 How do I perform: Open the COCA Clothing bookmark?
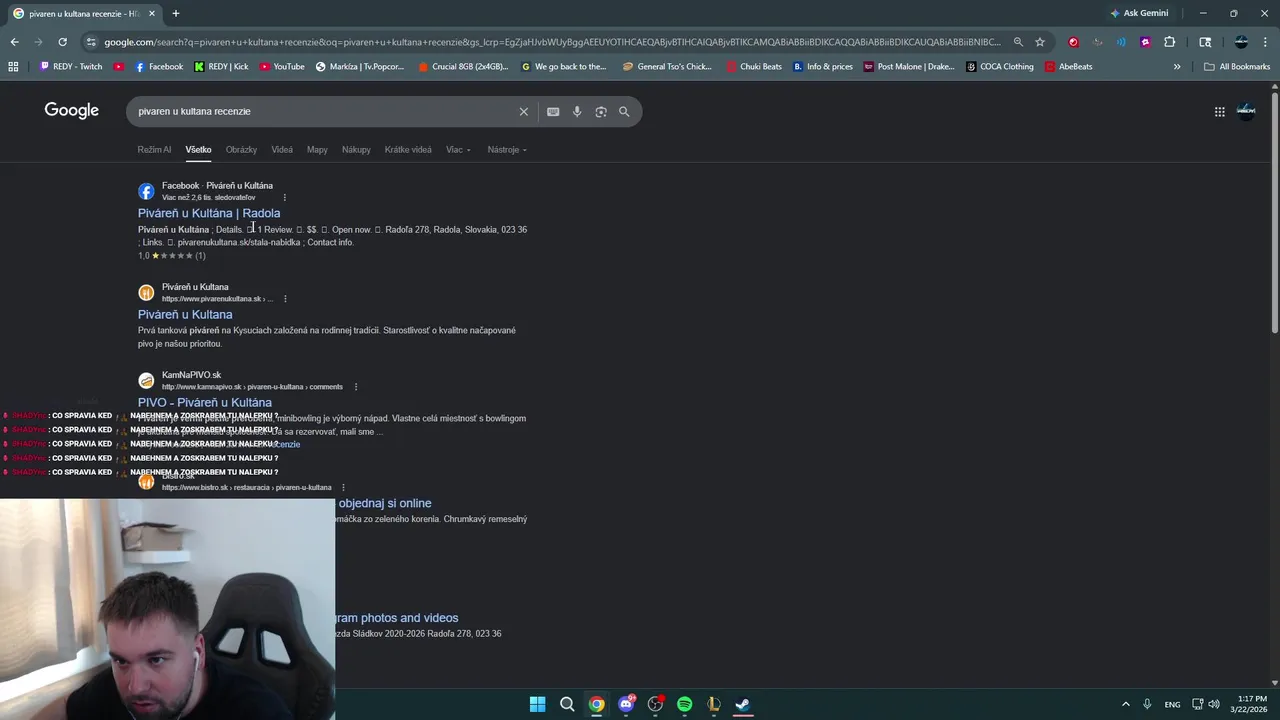click(x=1000, y=67)
